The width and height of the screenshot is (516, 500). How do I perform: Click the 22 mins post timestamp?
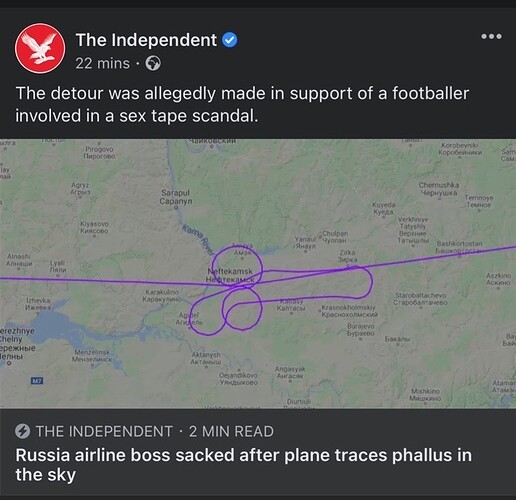[102, 63]
